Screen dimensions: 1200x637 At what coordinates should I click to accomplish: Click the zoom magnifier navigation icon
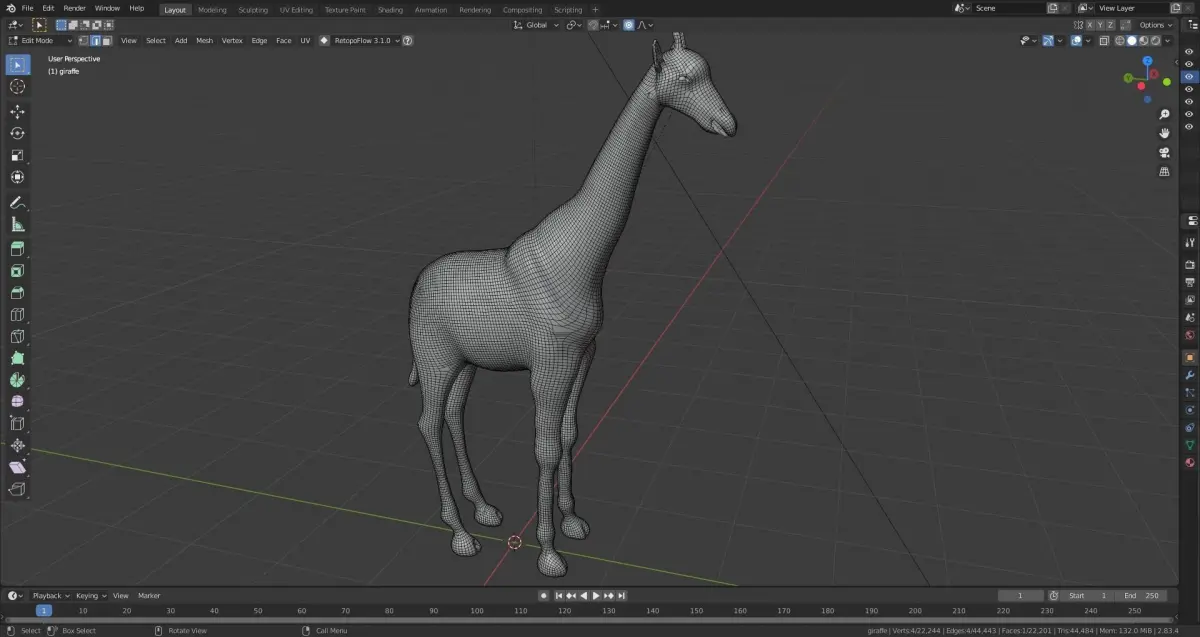1164,115
